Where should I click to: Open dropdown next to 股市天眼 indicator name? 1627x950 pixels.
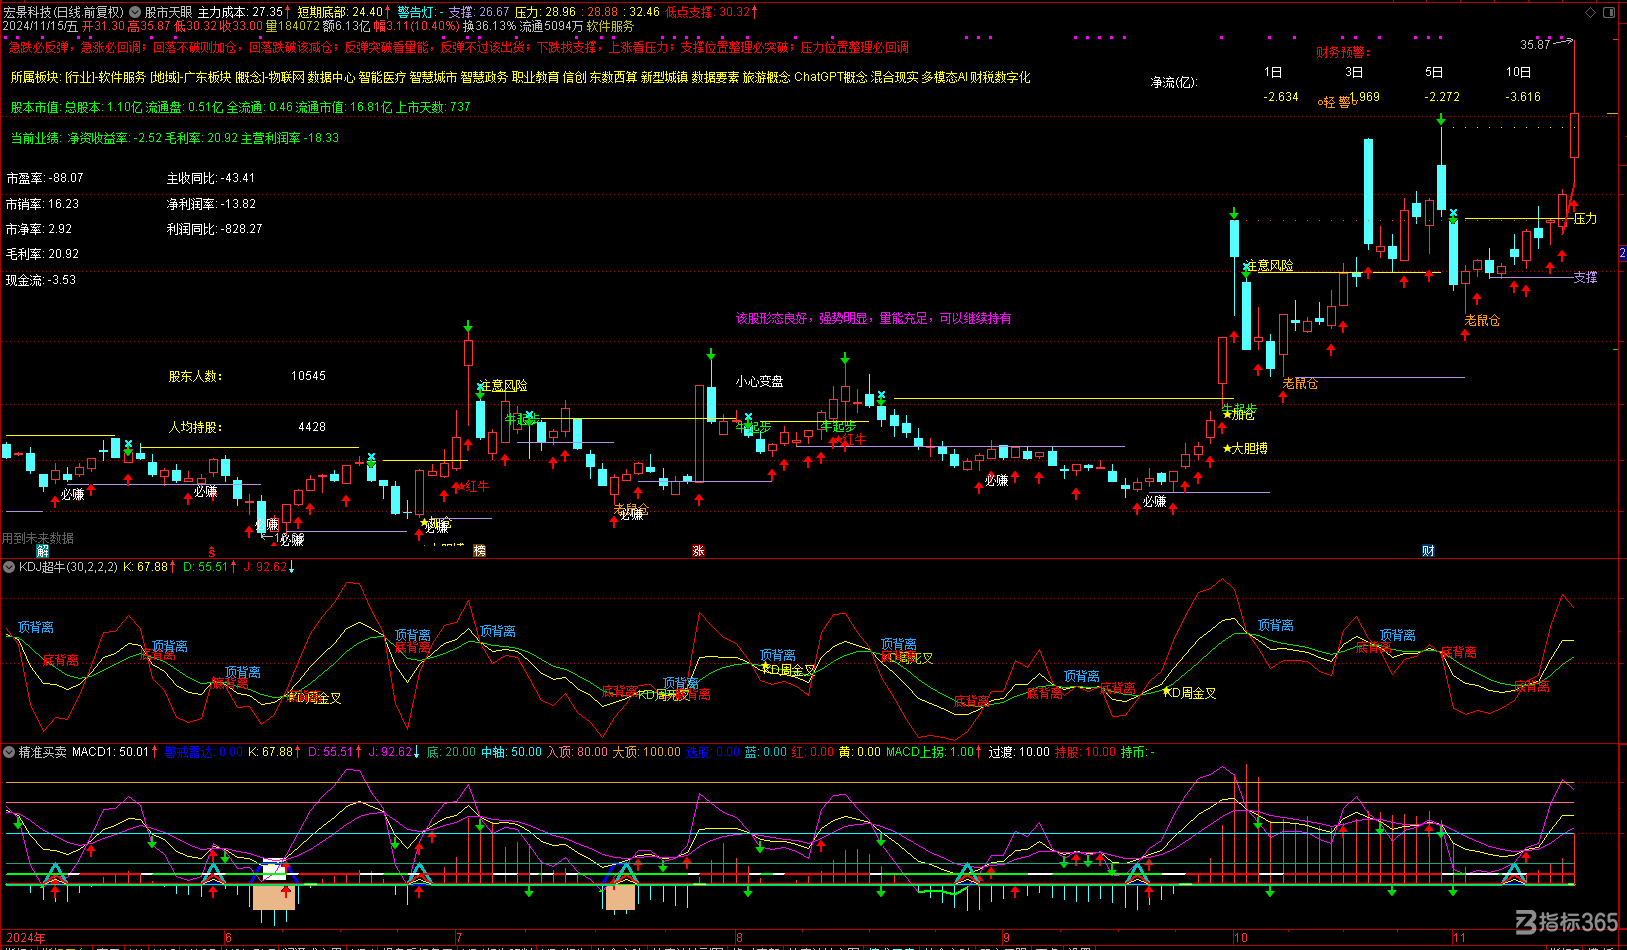point(135,12)
